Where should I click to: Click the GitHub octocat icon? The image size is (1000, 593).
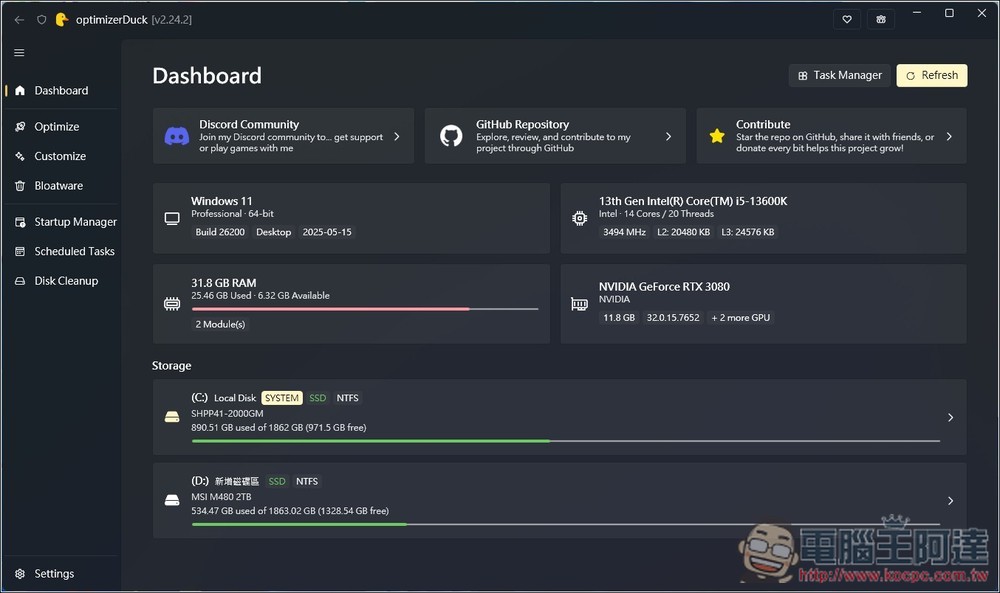point(451,136)
